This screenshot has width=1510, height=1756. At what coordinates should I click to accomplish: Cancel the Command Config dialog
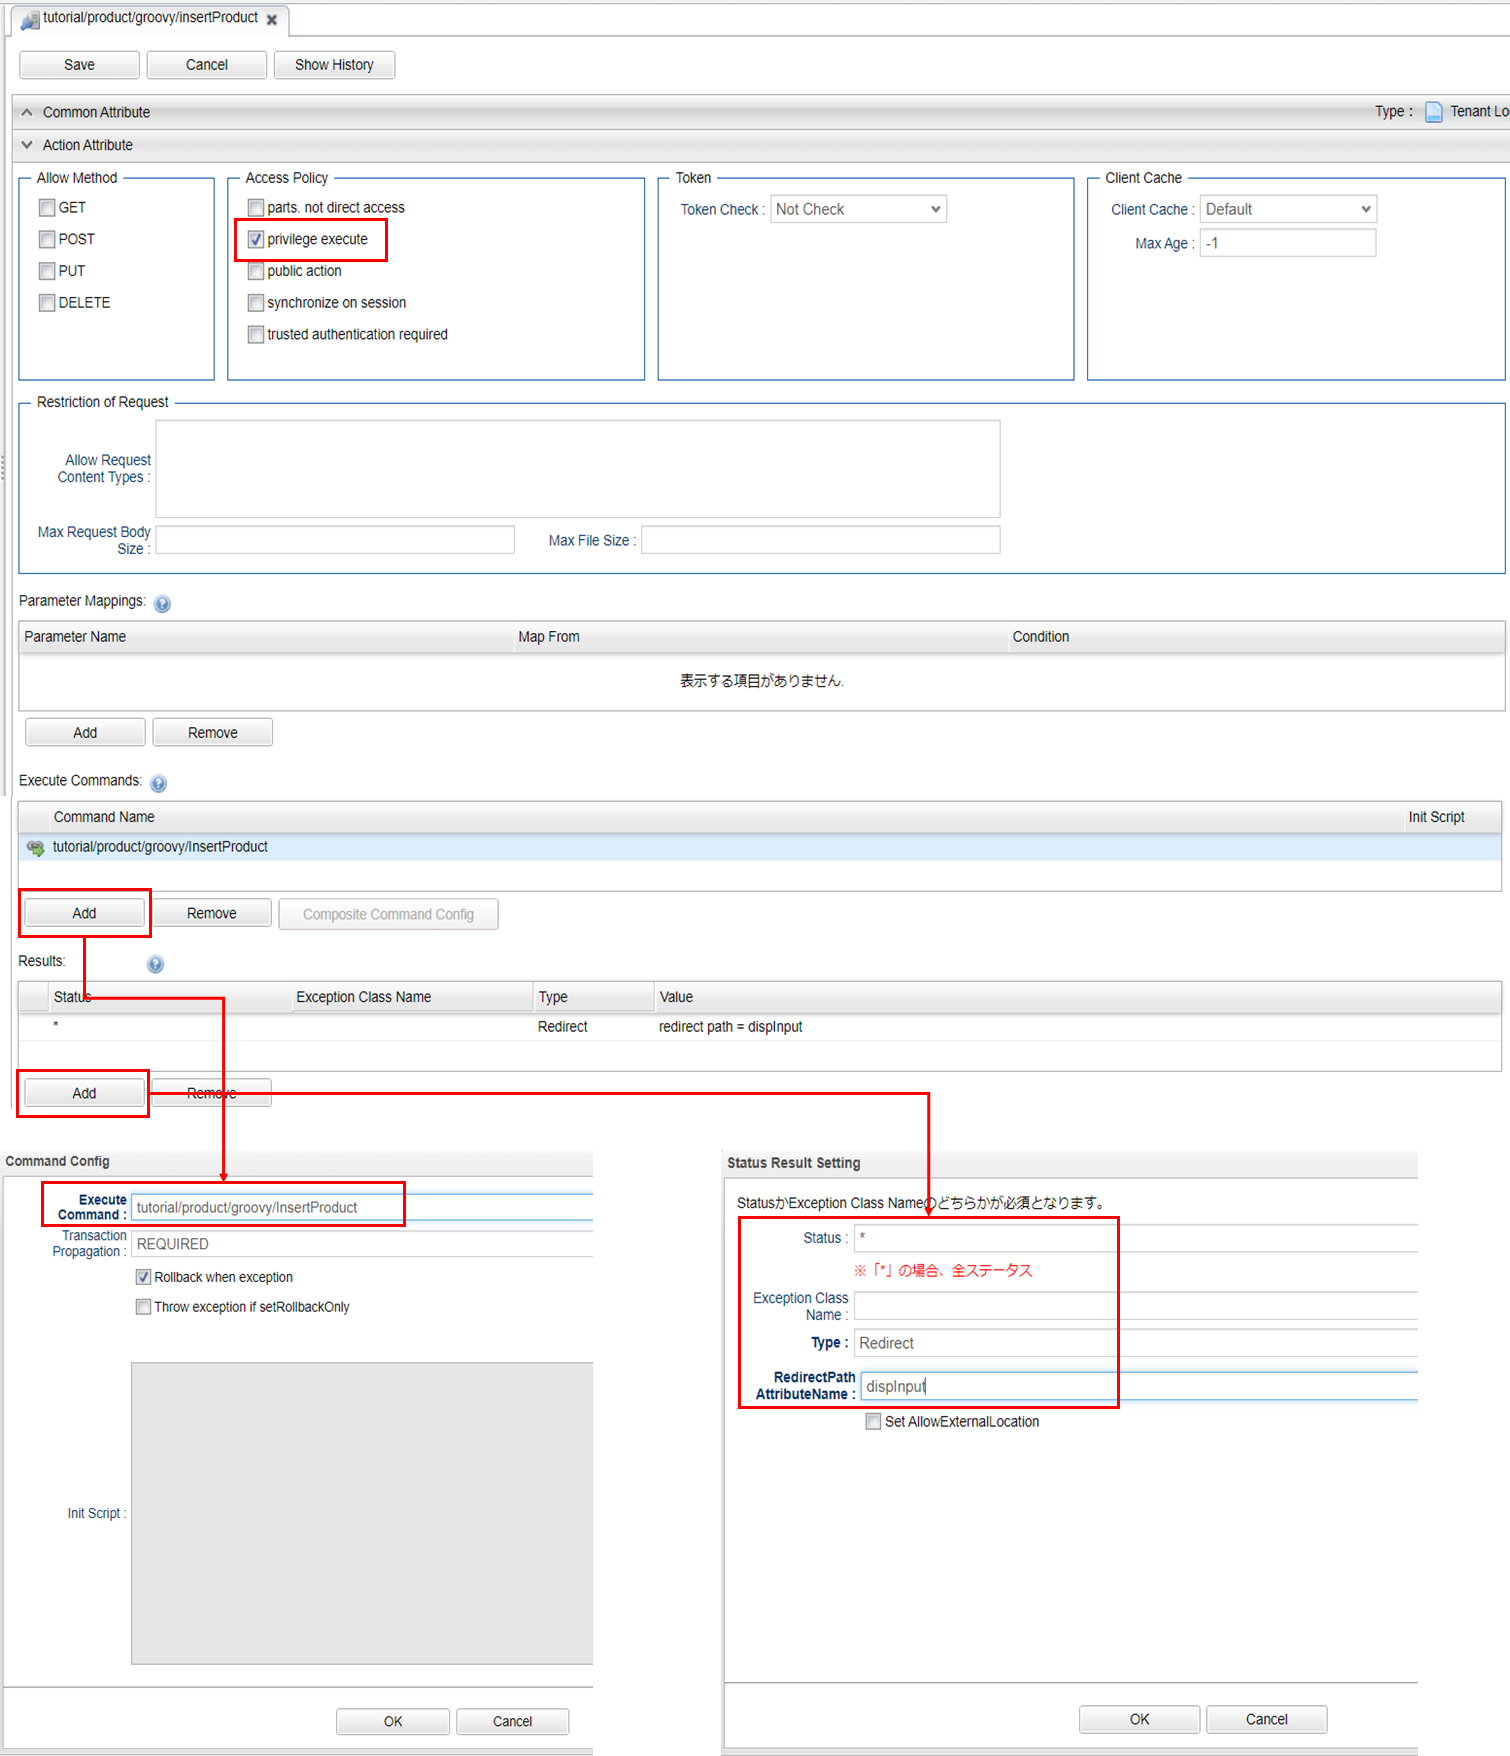(512, 1721)
